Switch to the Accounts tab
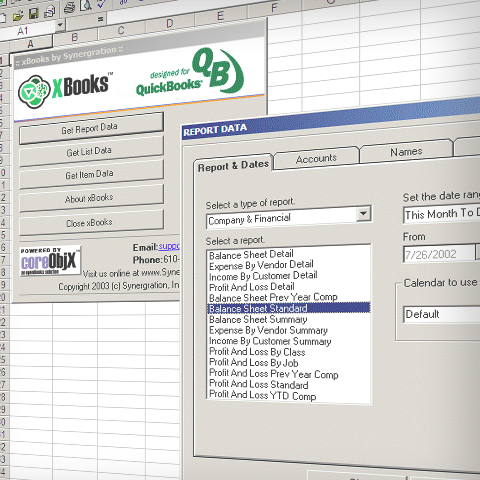The width and height of the screenshot is (480, 480). coord(316,159)
